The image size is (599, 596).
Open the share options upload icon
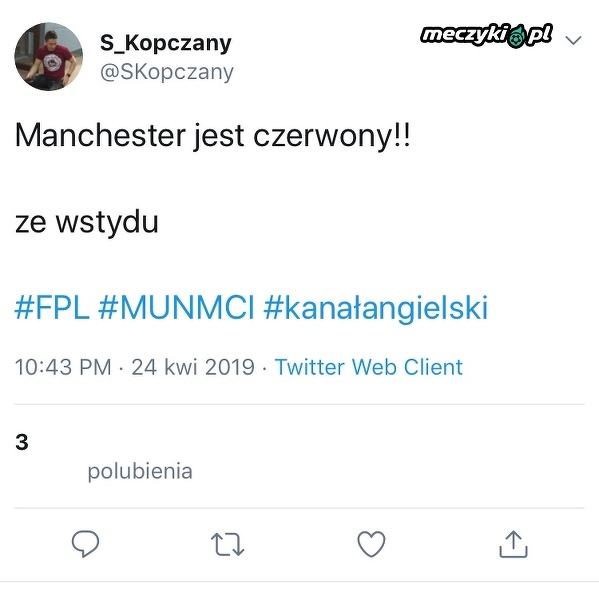[x=513, y=544]
